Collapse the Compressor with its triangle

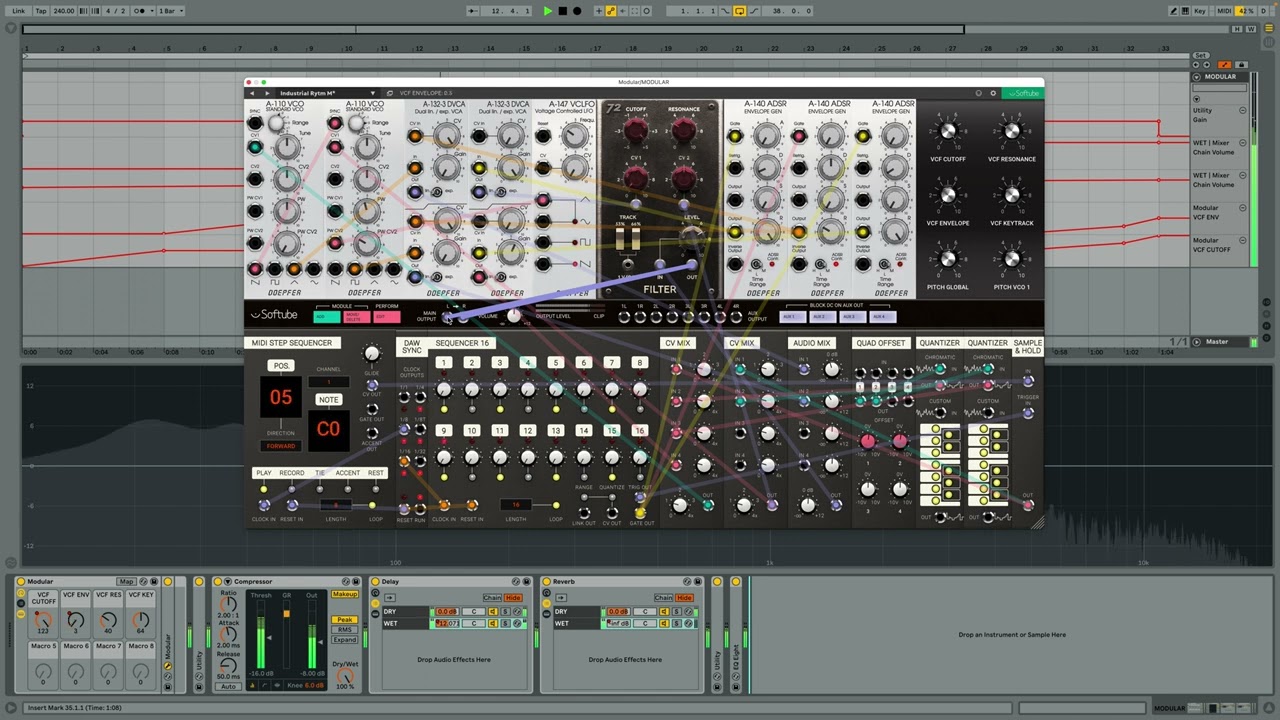click(x=228, y=581)
